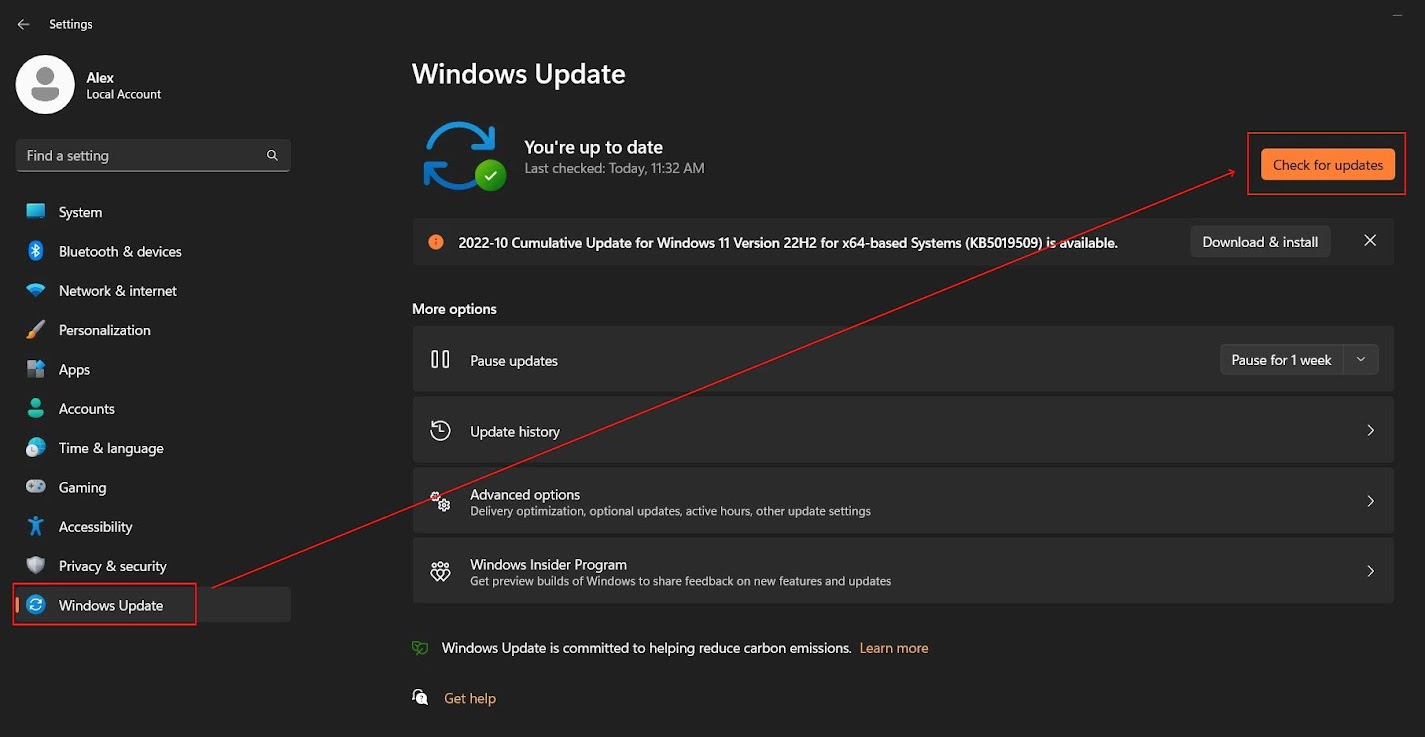This screenshot has height=737, width=1425.
Task: Click the 'Get preview builds of Windows' description
Action: pyautogui.click(x=680, y=581)
